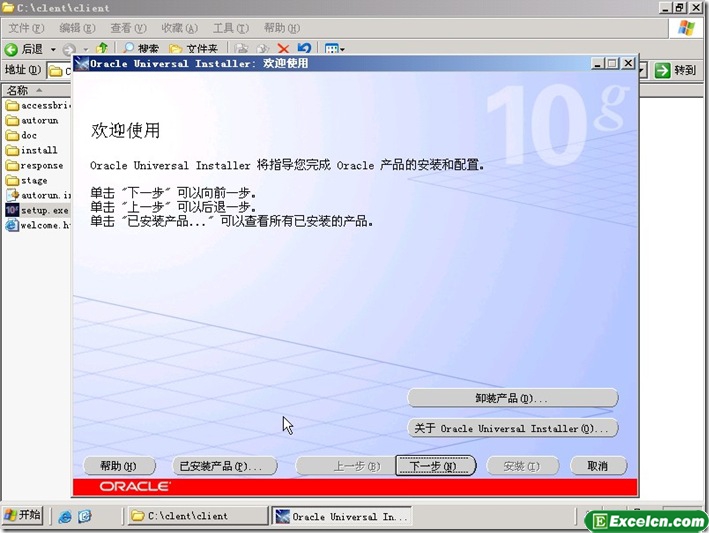Select the welcome.htm file
This screenshot has height=533, width=709.
[x=38, y=225]
